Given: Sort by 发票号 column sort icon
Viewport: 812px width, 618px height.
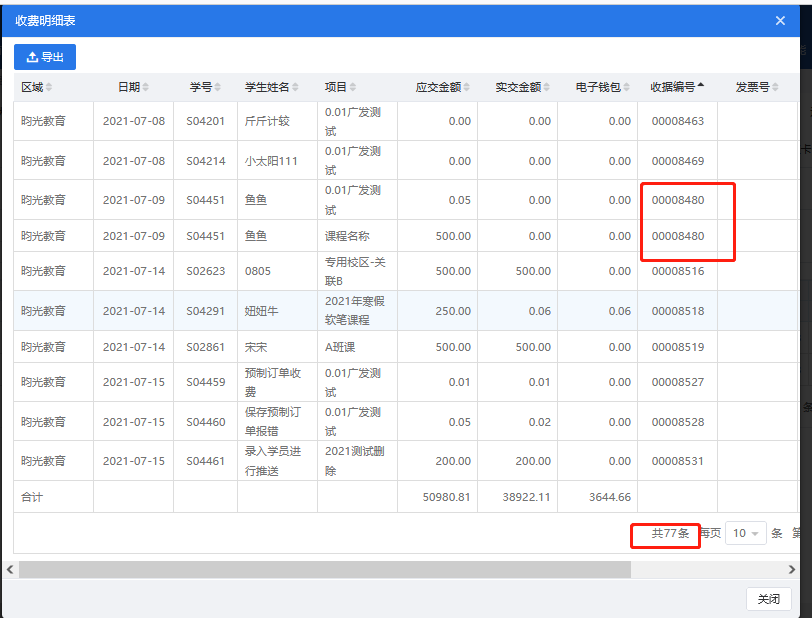Looking at the screenshot, I should (775, 87).
